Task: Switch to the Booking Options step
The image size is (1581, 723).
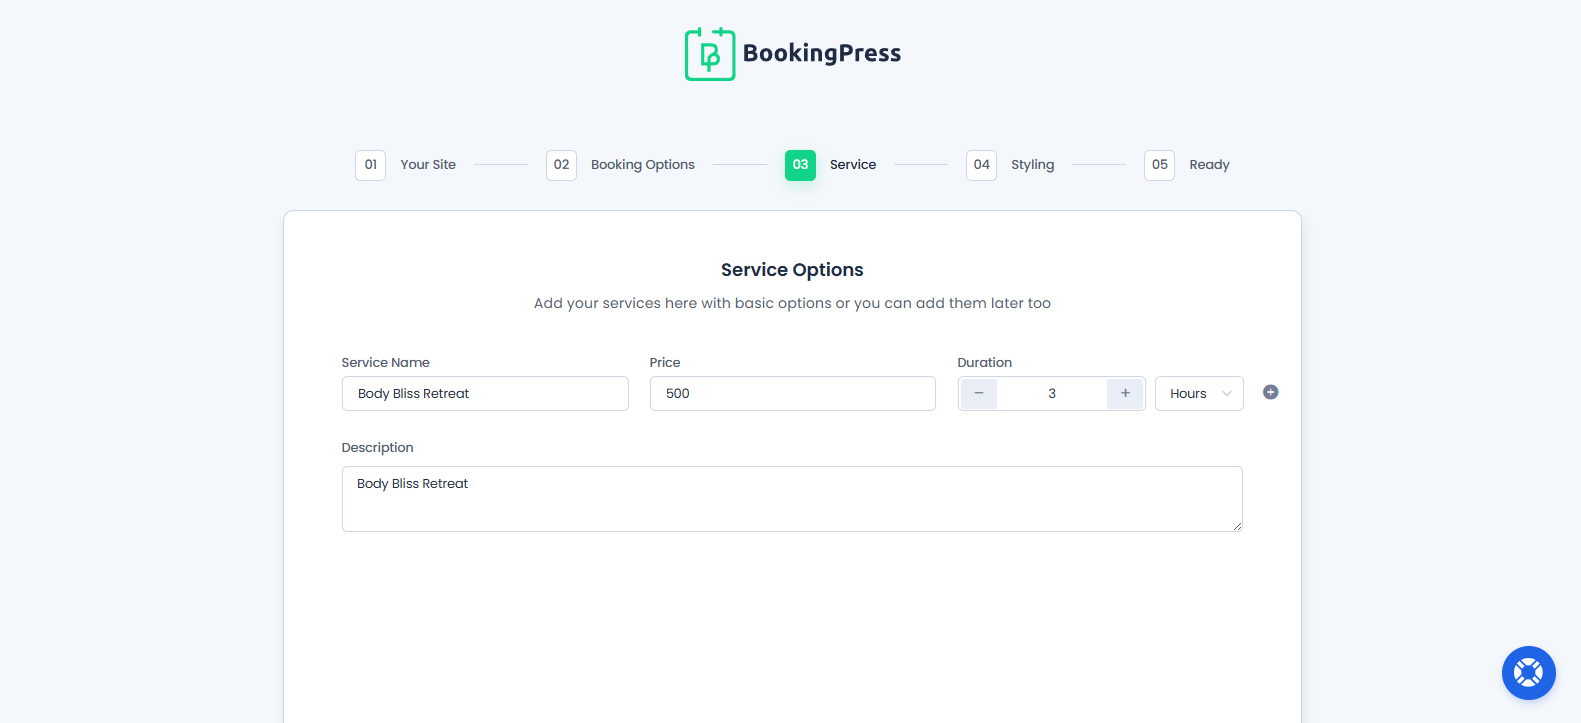Action: [x=642, y=165]
